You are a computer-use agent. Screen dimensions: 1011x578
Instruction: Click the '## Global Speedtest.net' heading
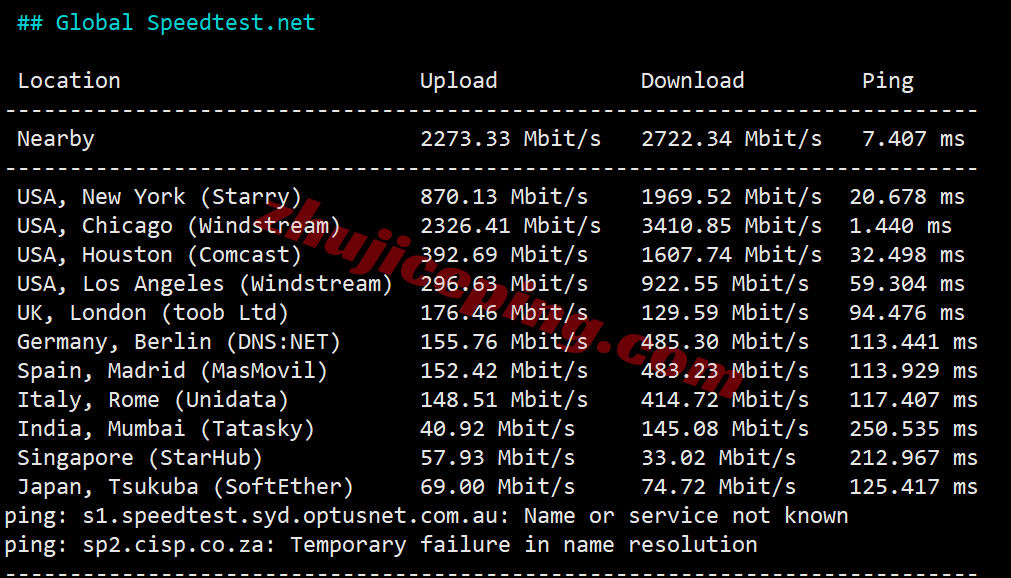[166, 23]
